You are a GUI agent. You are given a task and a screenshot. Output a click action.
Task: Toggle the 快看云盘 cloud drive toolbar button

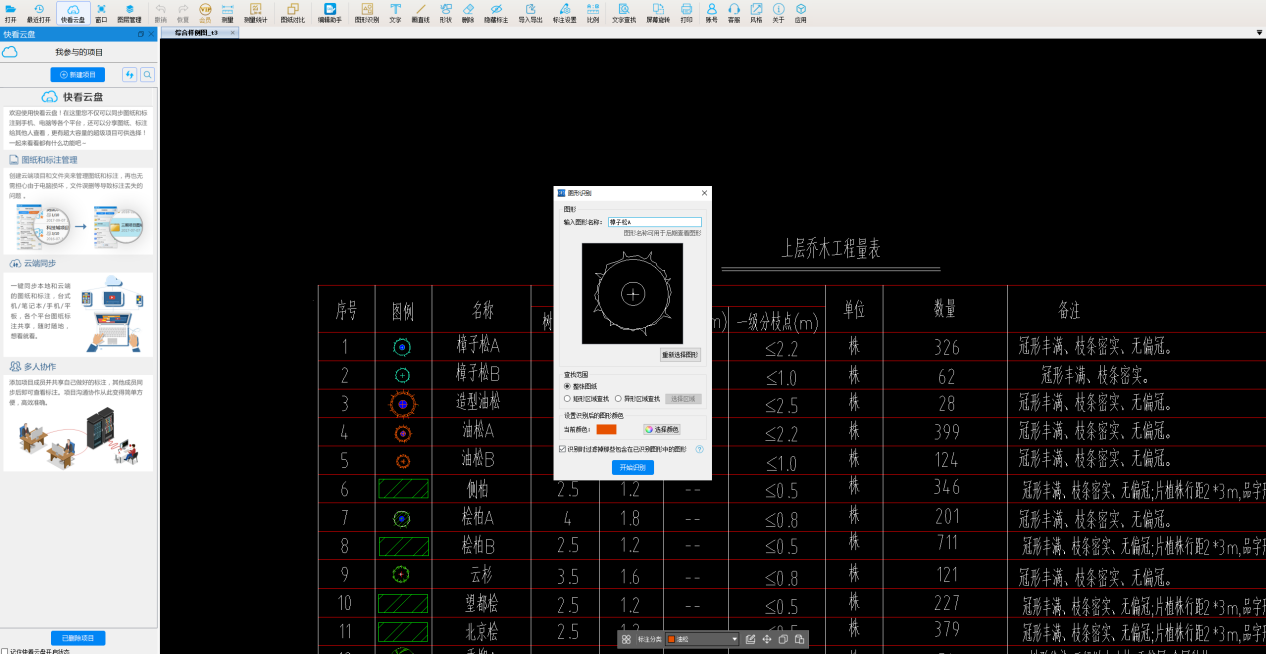[73, 12]
